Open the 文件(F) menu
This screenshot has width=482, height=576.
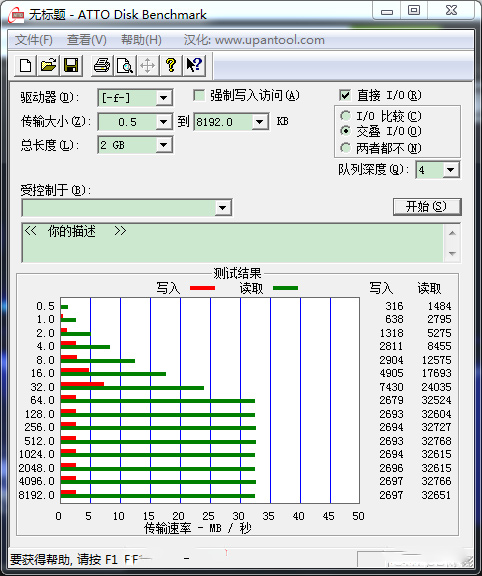click(33, 40)
